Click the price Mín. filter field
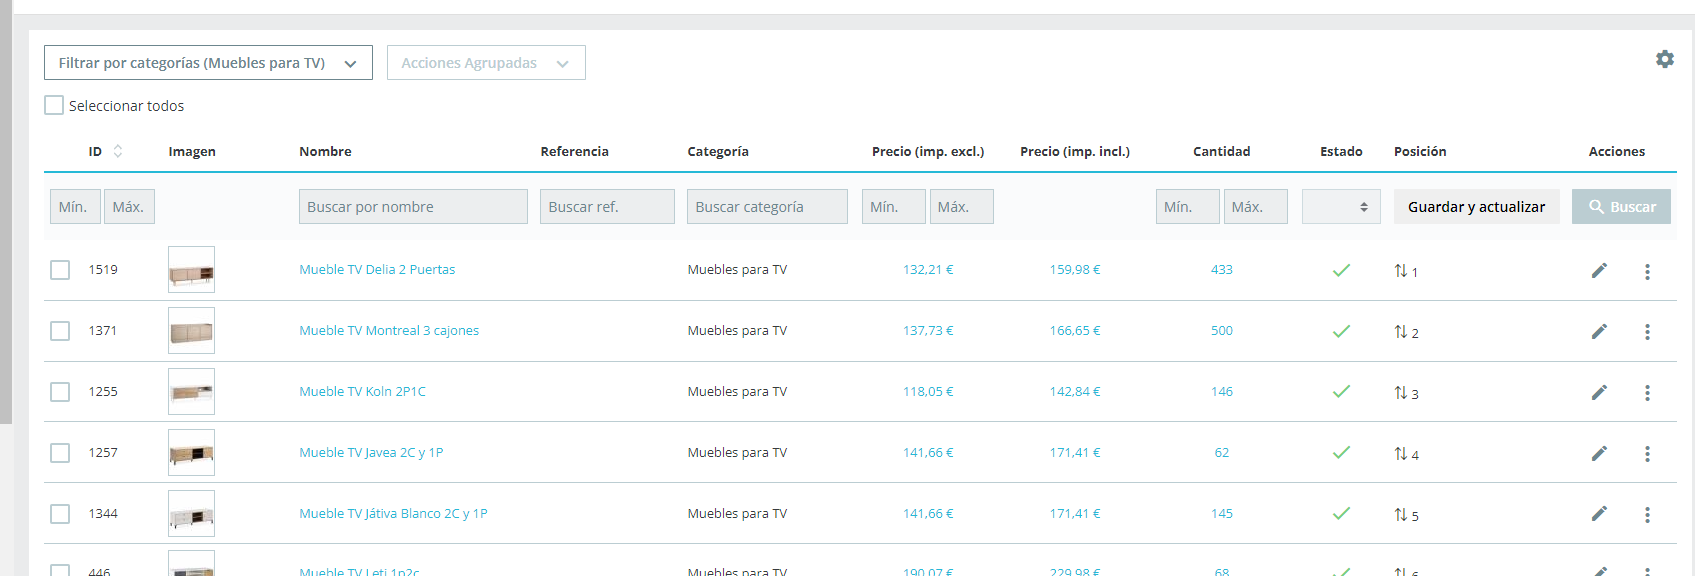Screen dimensions: 1695x576 894,207
